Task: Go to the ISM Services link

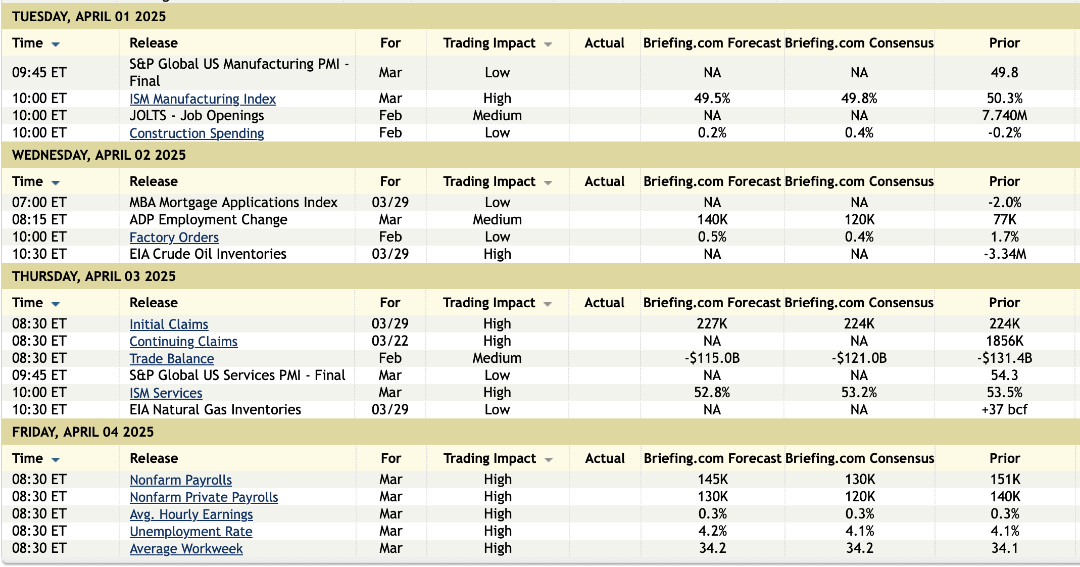Action: [x=165, y=393]
